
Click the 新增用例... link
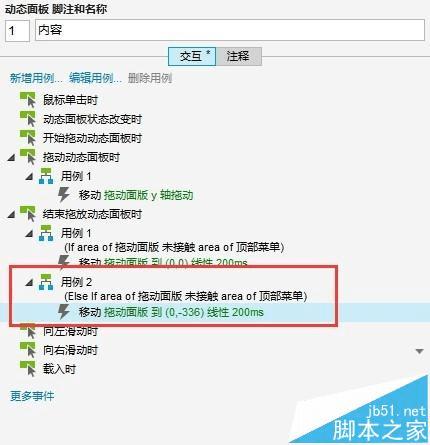coord(36,78)
